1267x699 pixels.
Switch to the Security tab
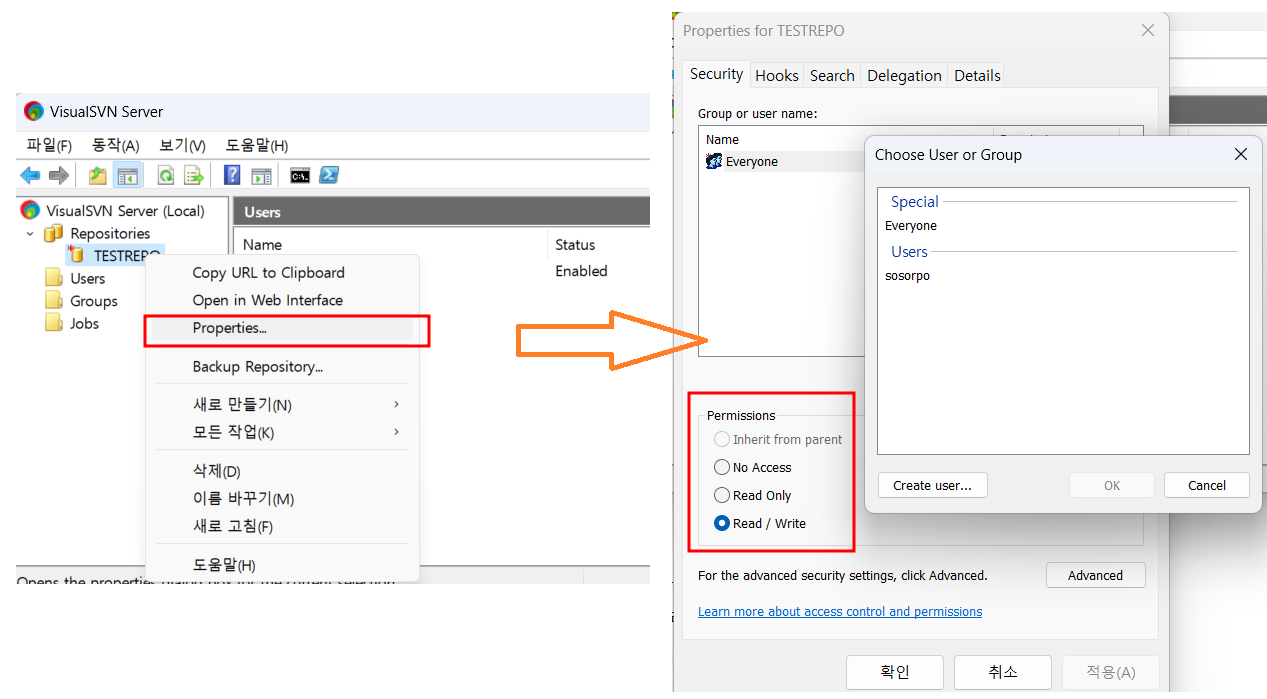[716, 74]
